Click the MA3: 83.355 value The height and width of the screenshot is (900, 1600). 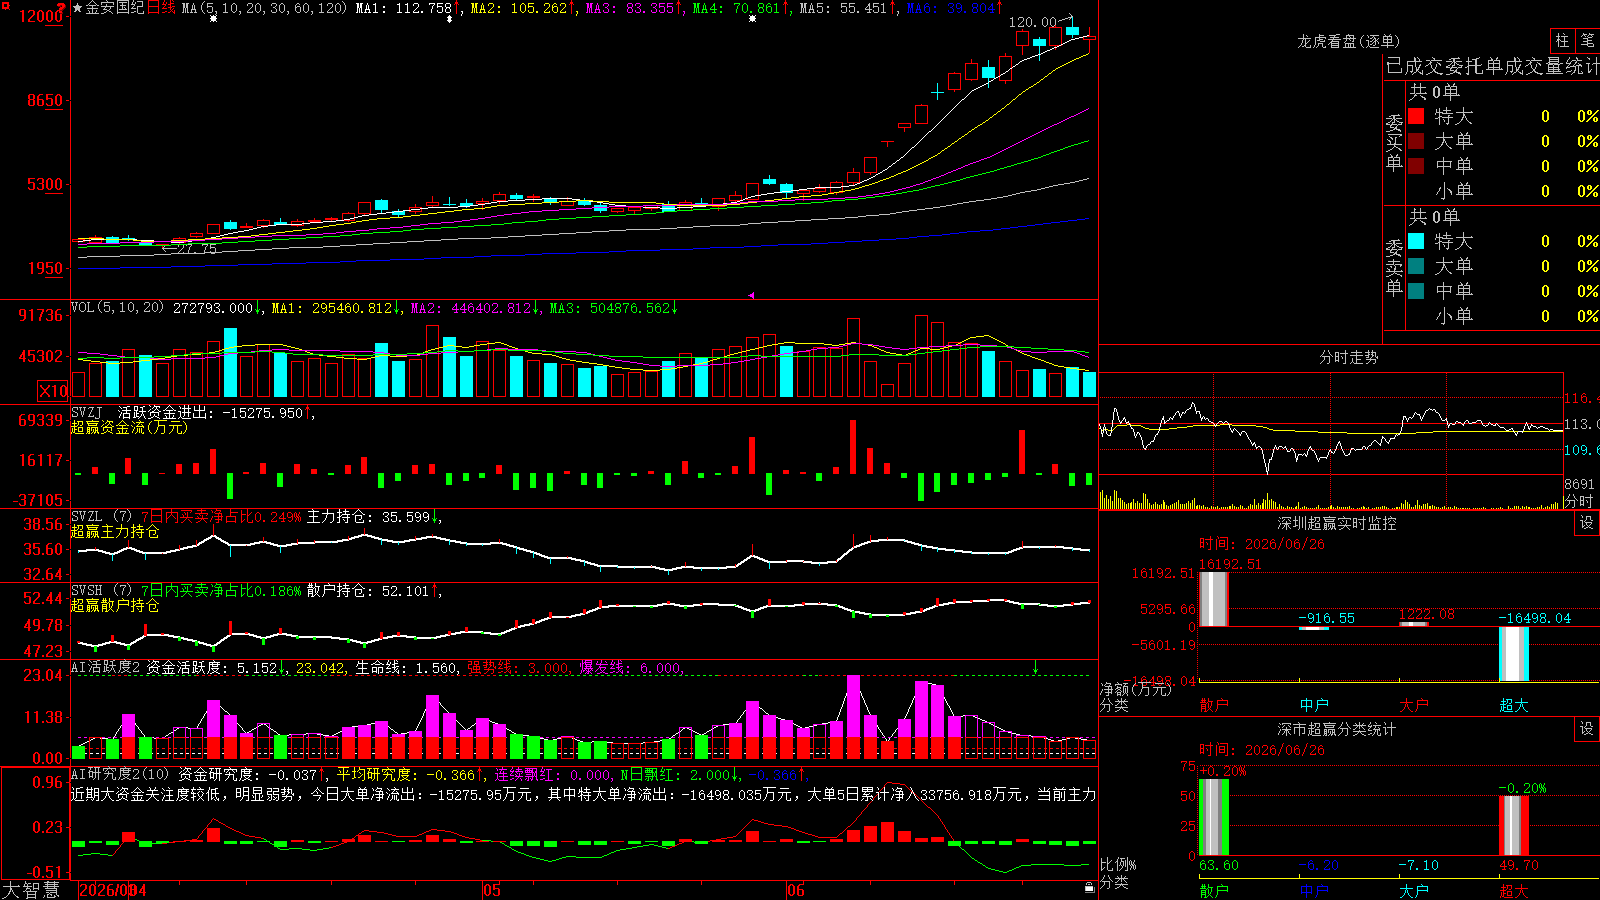[630, 8]
